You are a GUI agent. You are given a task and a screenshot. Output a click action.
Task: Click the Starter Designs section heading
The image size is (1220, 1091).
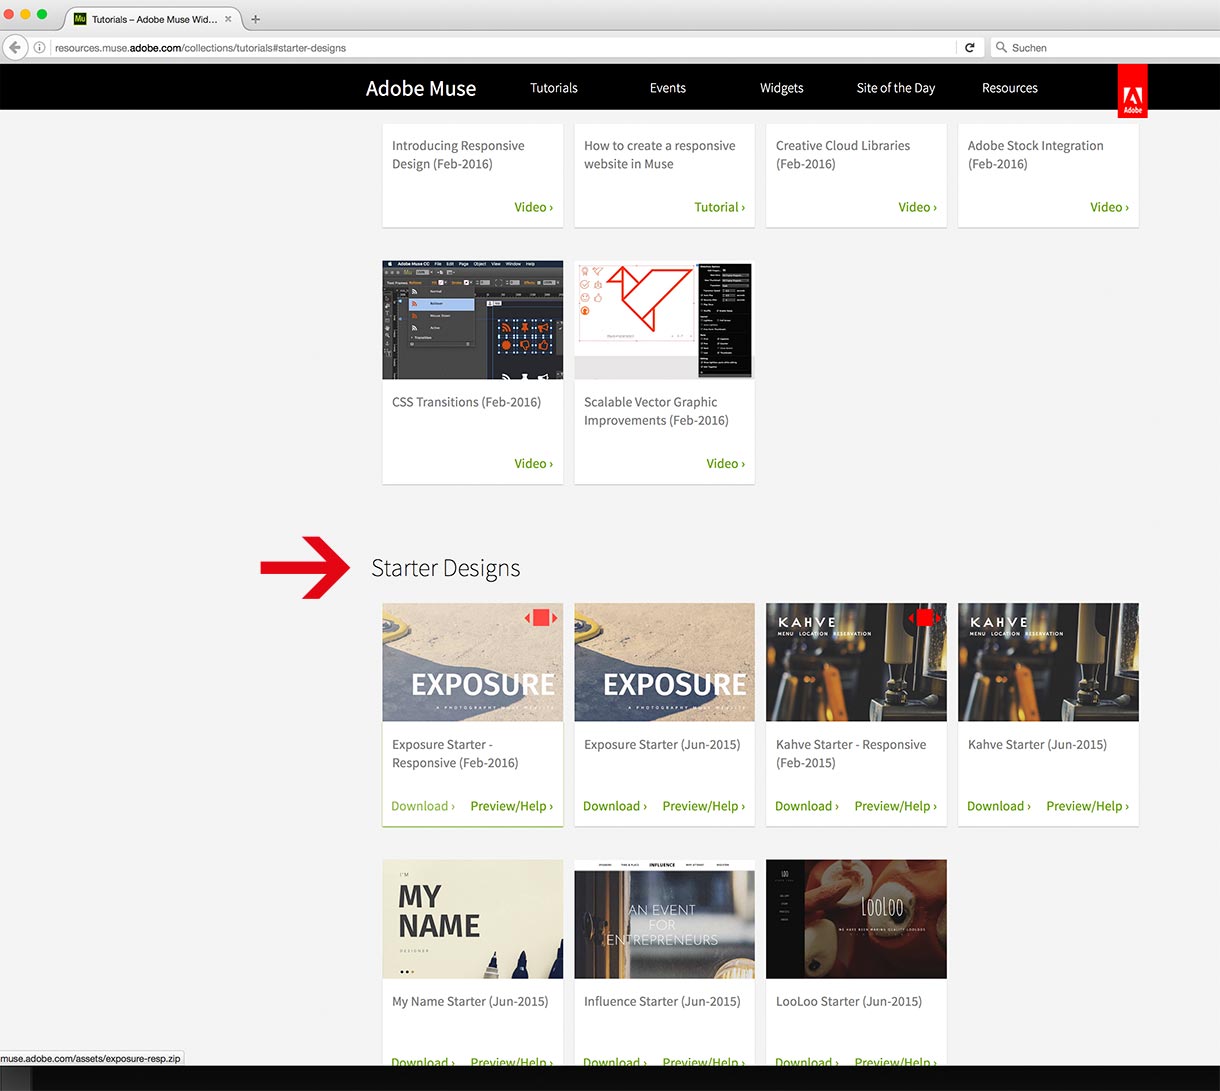point(446,568)
